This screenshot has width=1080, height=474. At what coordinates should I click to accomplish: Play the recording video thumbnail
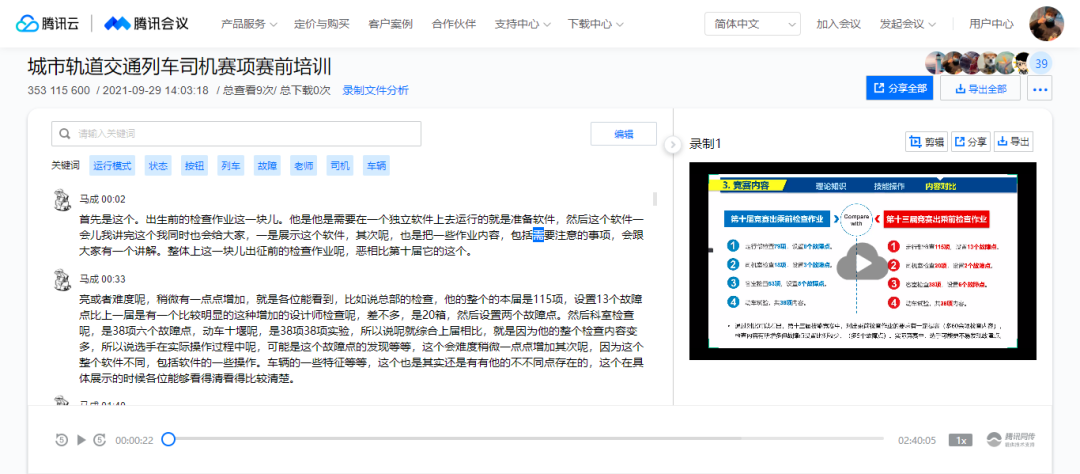click(x=863, y=261)
